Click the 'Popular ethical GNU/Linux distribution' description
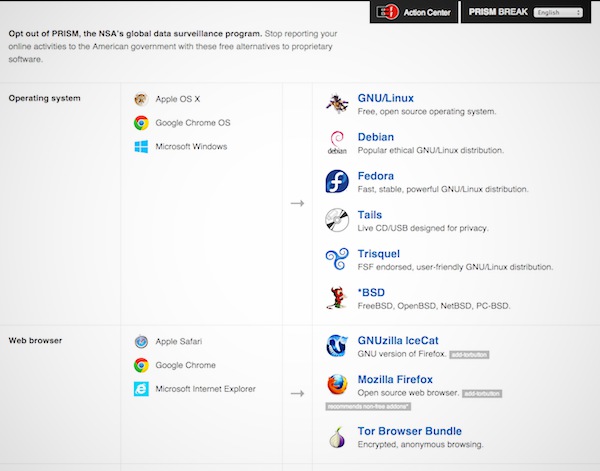The height and width of the screenshot is (471, 600). tap(430, 150)
